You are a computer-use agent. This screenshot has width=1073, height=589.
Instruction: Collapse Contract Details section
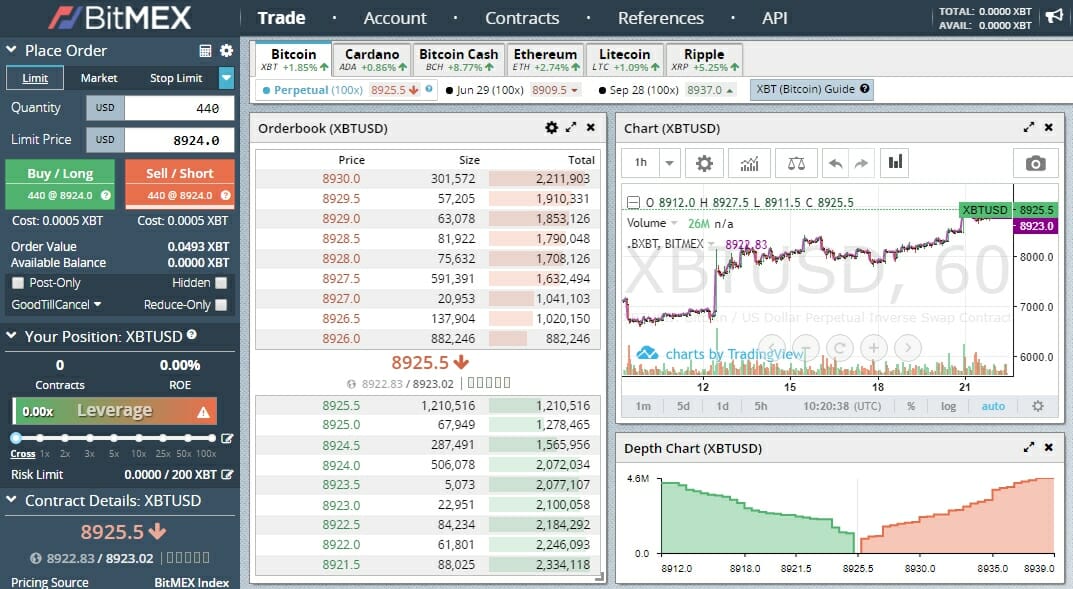click(11, 499)
